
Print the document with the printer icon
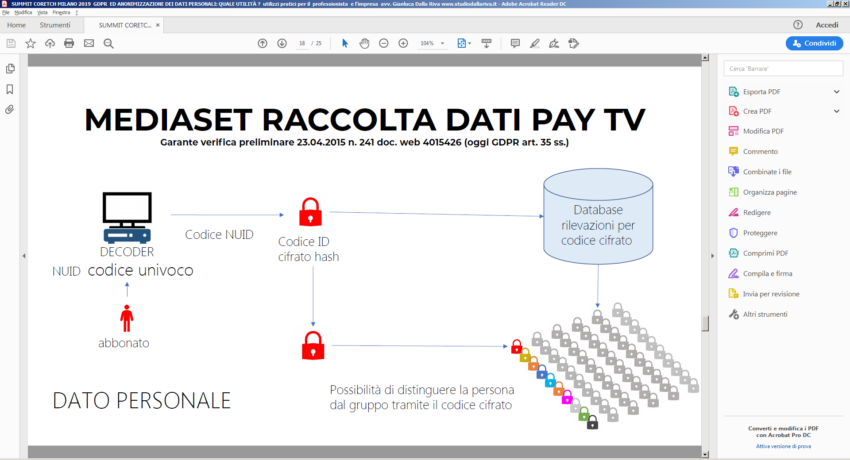point(69,43)
